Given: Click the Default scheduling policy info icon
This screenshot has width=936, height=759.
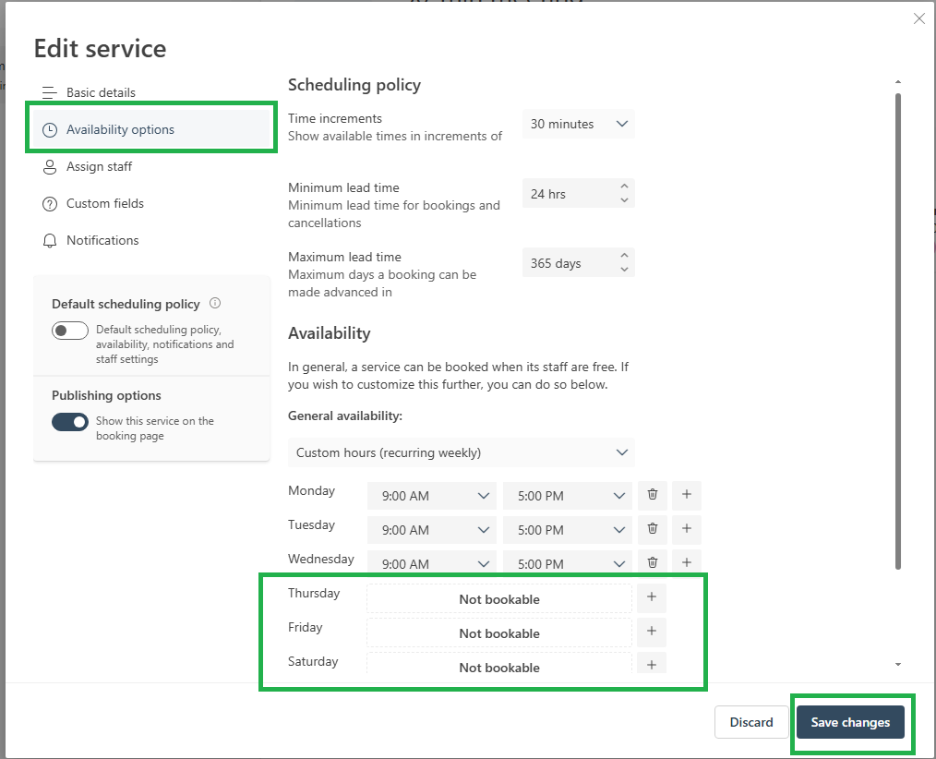Looking at the screenshot, I should 215,303.
